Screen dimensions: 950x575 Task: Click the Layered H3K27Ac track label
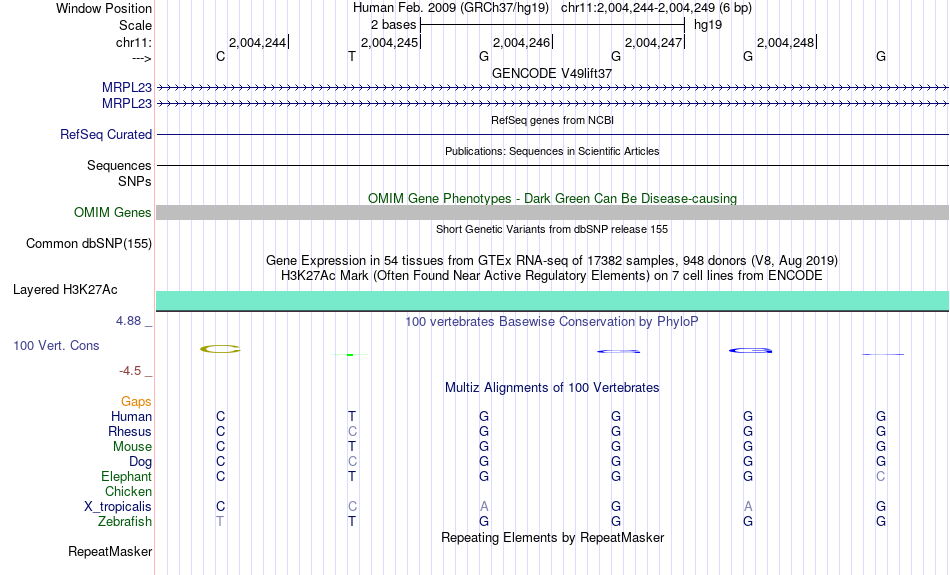(65, 290)
